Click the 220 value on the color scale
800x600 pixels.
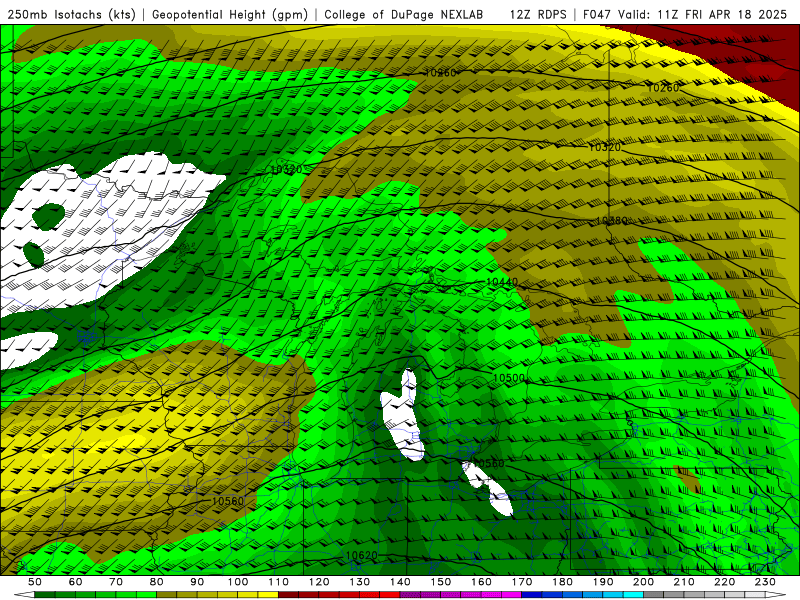[724, 582]
